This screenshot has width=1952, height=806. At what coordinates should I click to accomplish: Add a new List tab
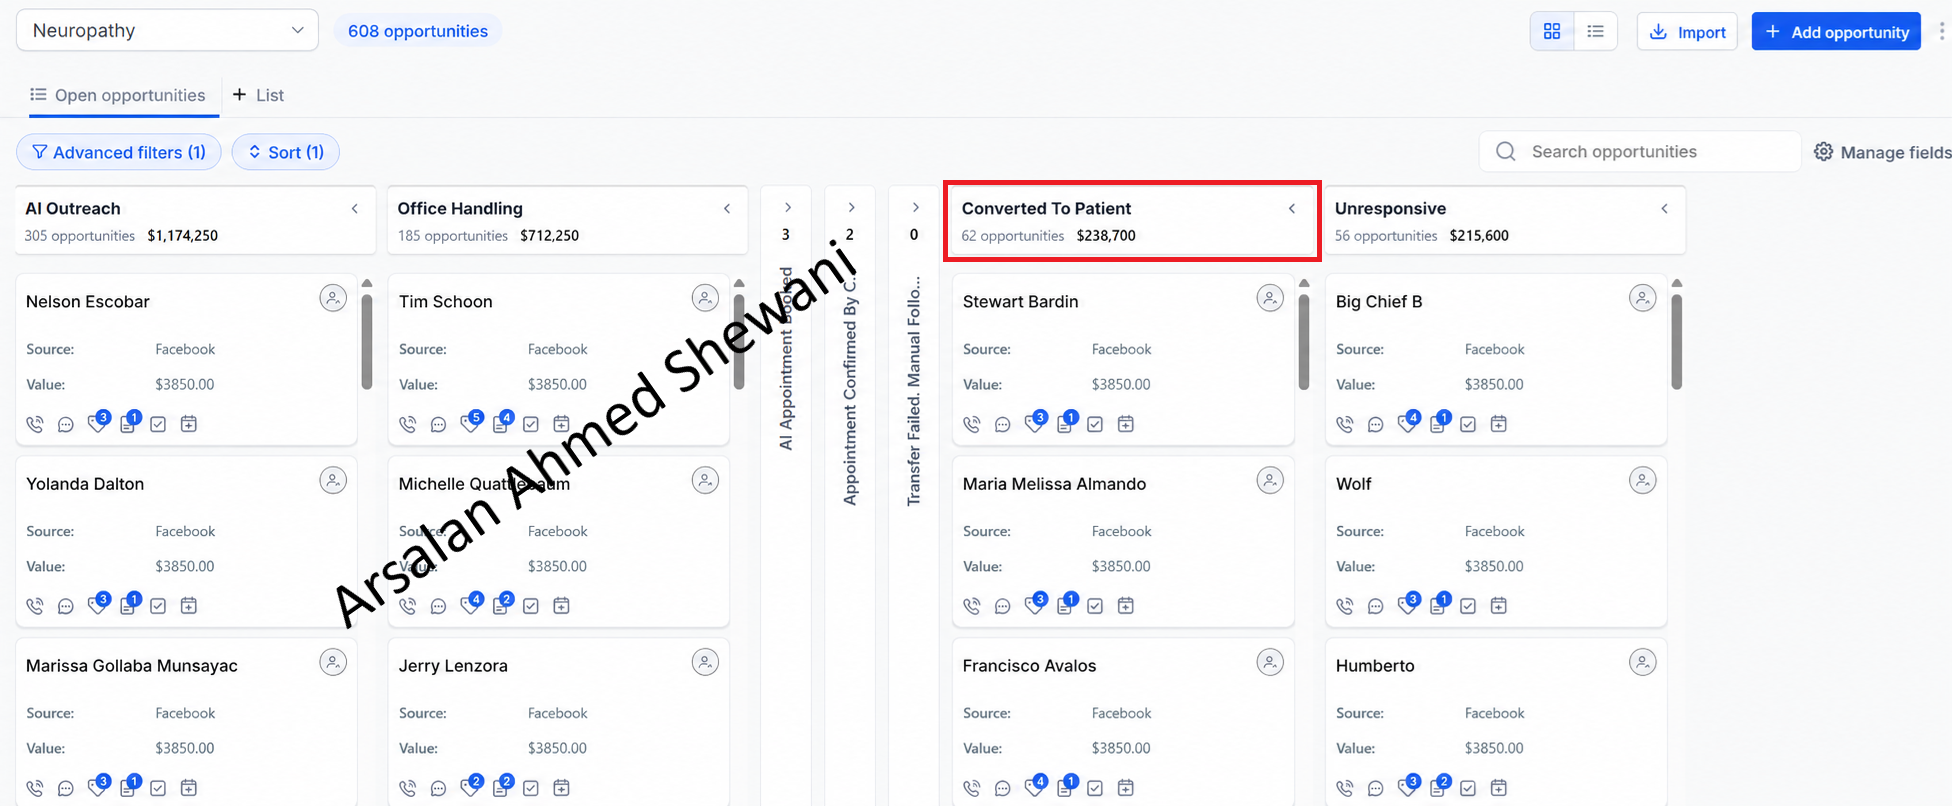click(x=258, y=95)
